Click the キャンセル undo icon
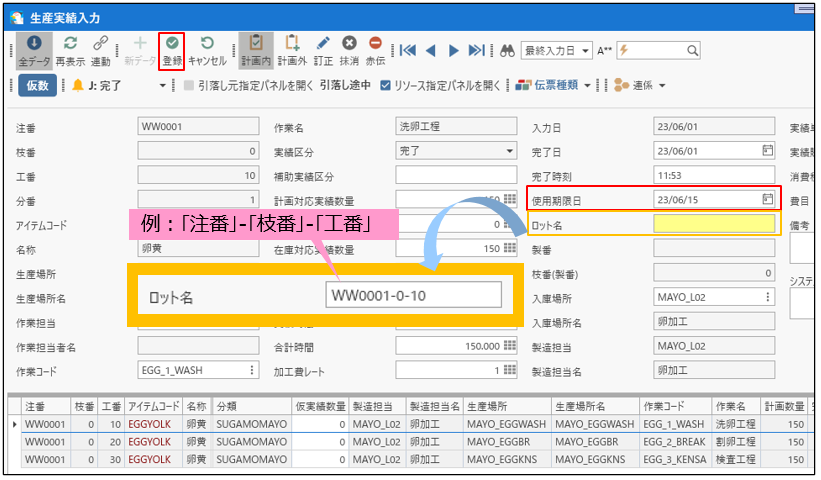The image size is (821, 480). click(207, 51)
